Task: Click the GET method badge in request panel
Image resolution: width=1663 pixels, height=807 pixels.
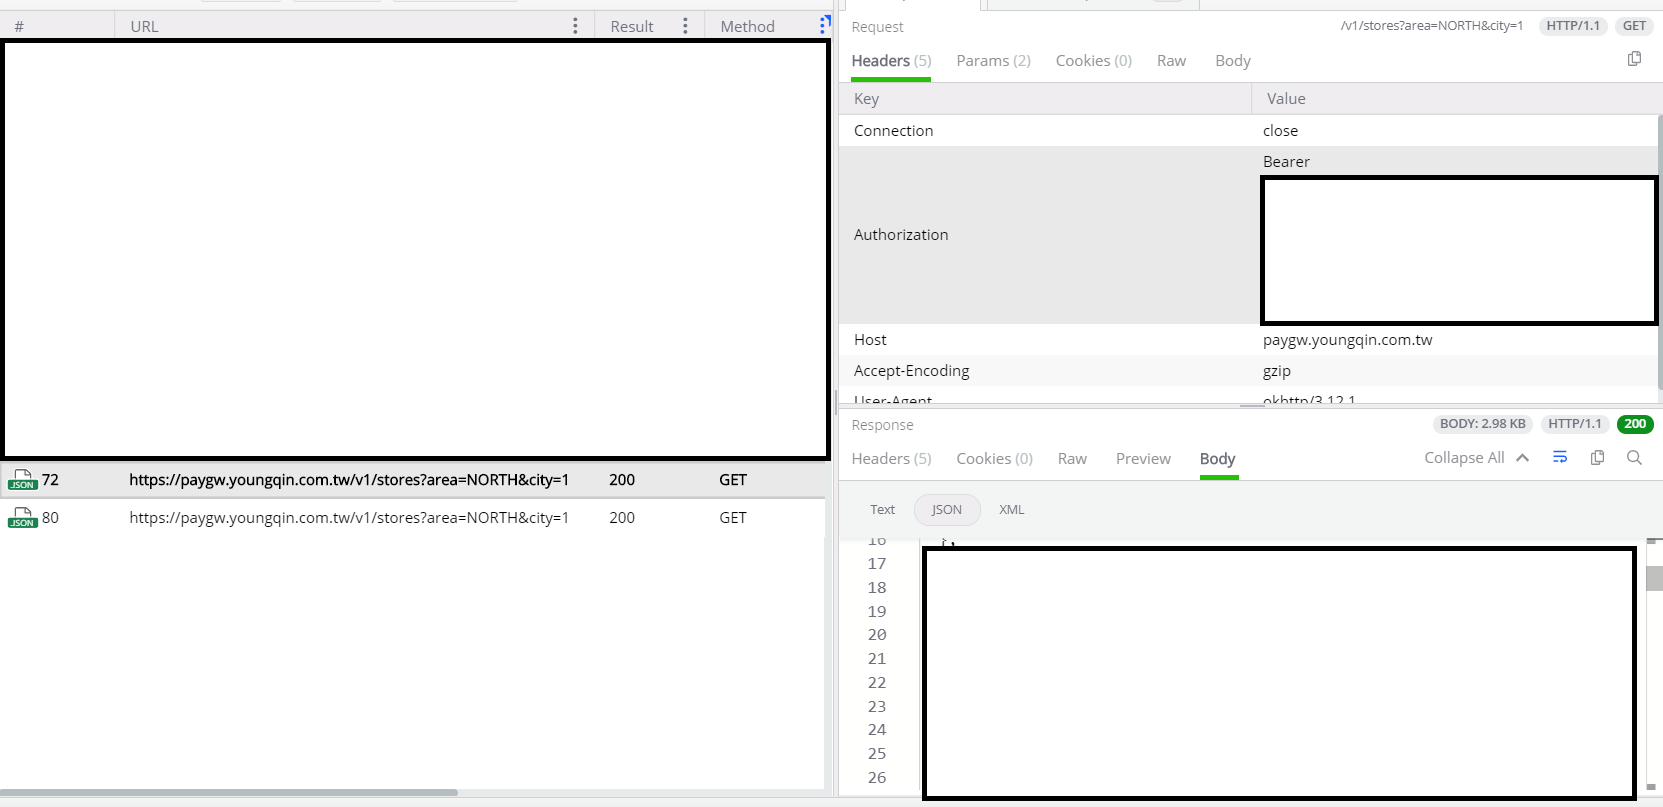Action: [1634, 26]
